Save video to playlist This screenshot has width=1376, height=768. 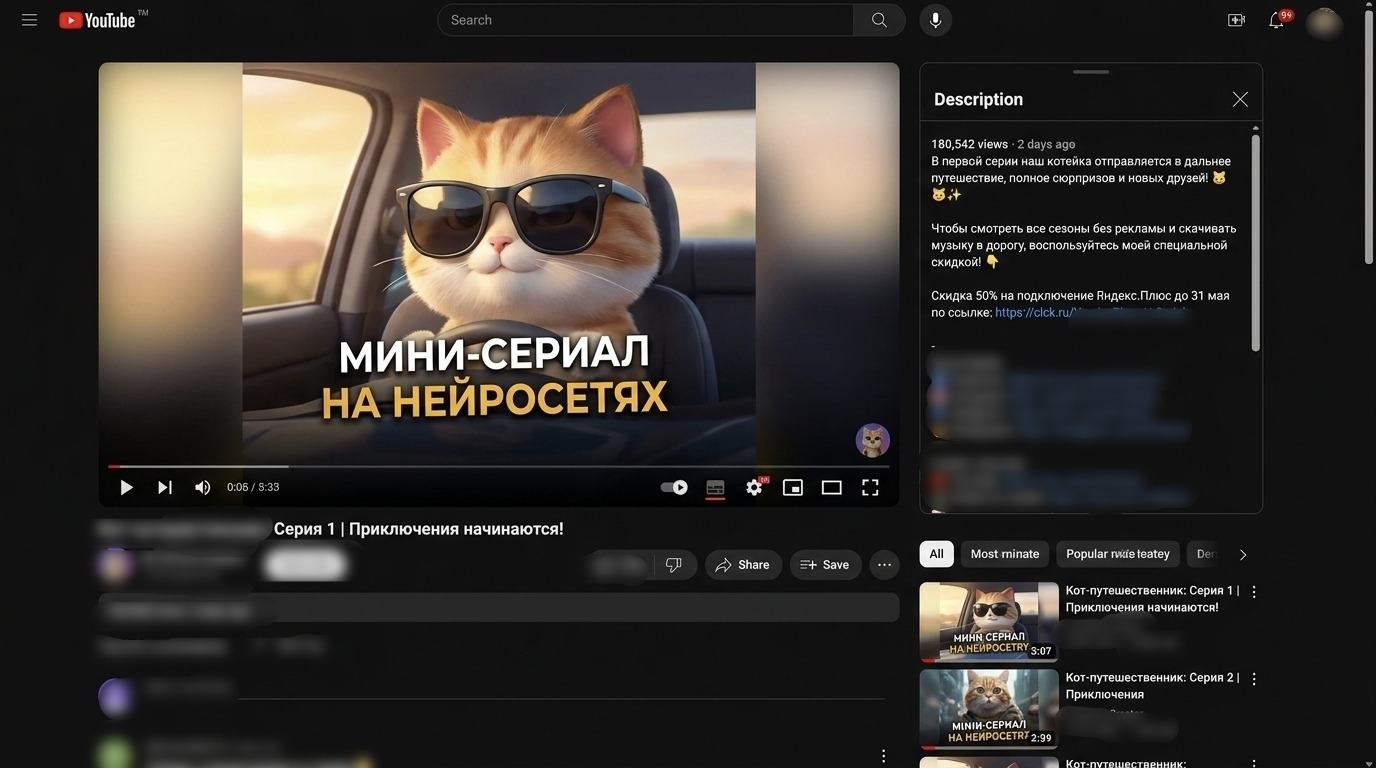[x=825, y=565]
